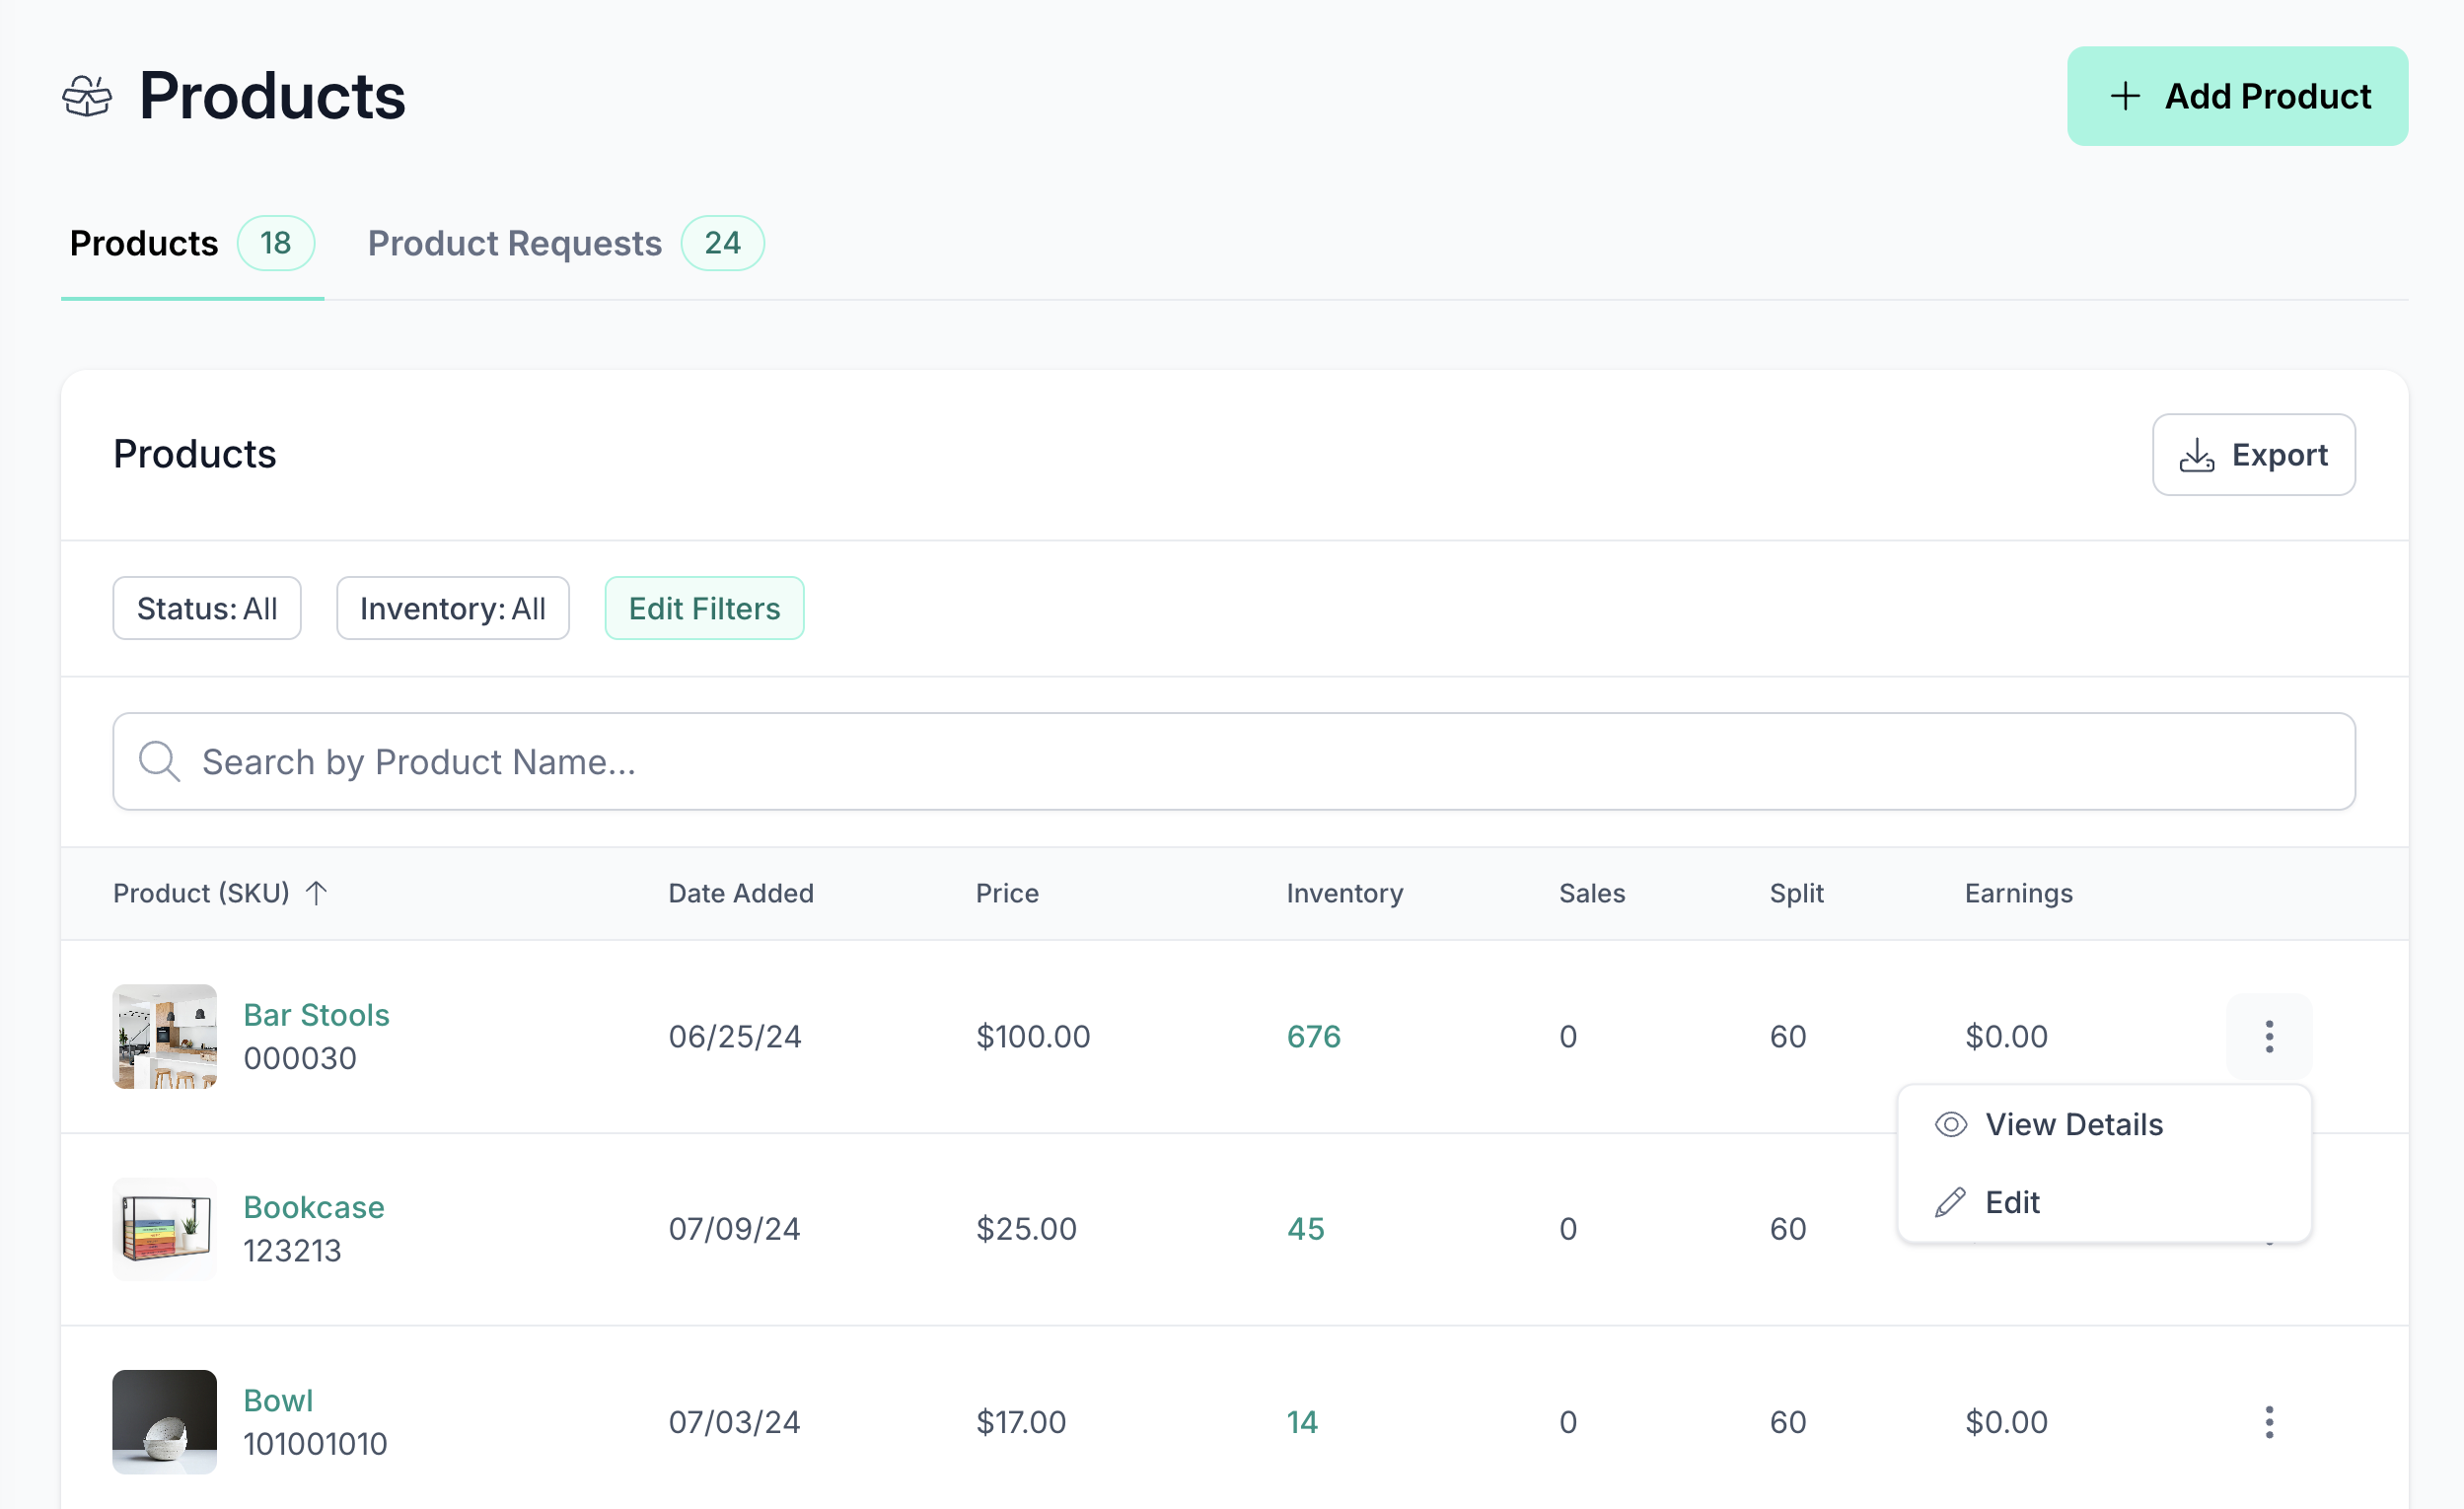Screen dimensions: 2464x1509
Task: Open the Inventory: All filter dropdown
Action: tap(452, 608)
